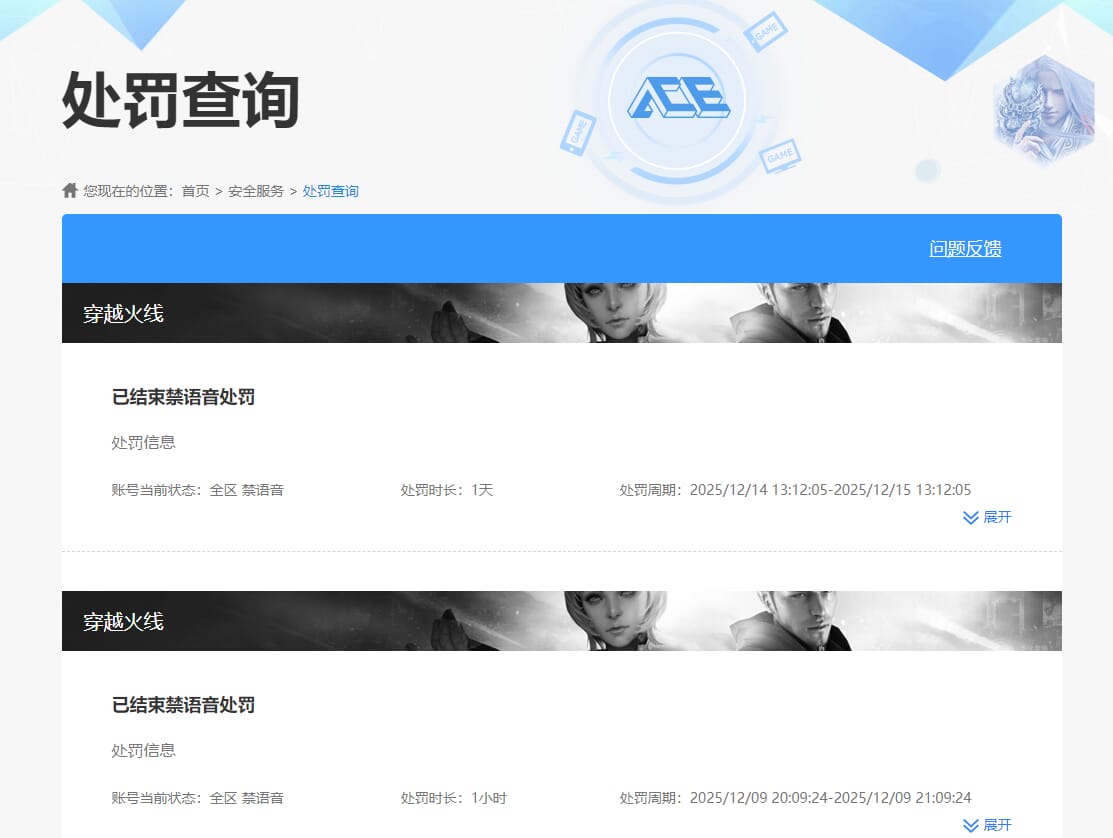Click the period 2025/12/09 20:09:24-2025/12/09 21:09:24
1113x838 pixels.
(x=830, y=798)
